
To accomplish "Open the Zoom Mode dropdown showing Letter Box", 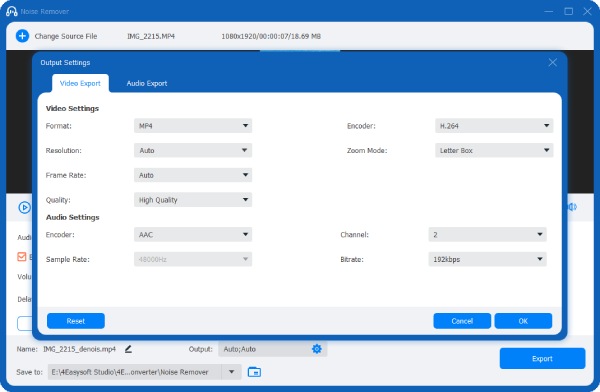I will coord(494,150).
